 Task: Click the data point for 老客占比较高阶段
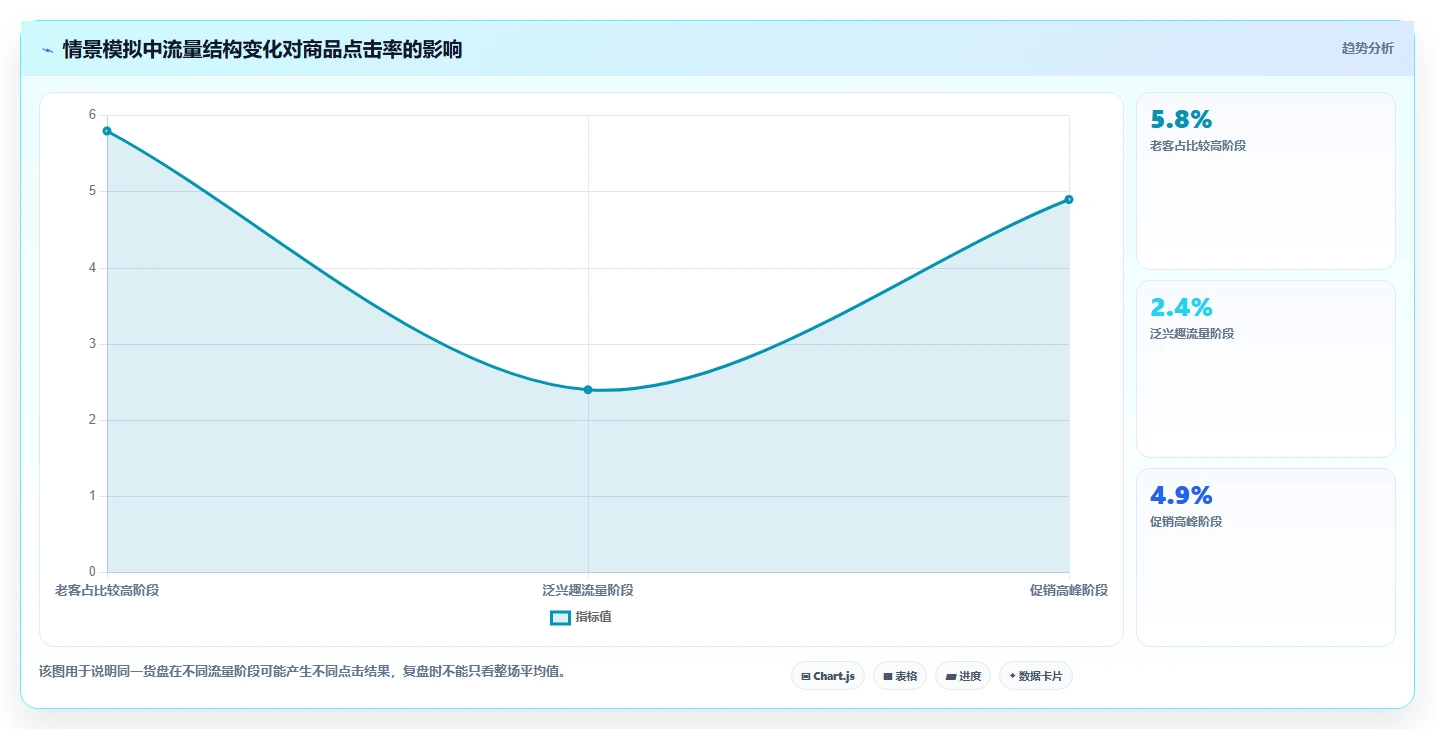point(107,131)
